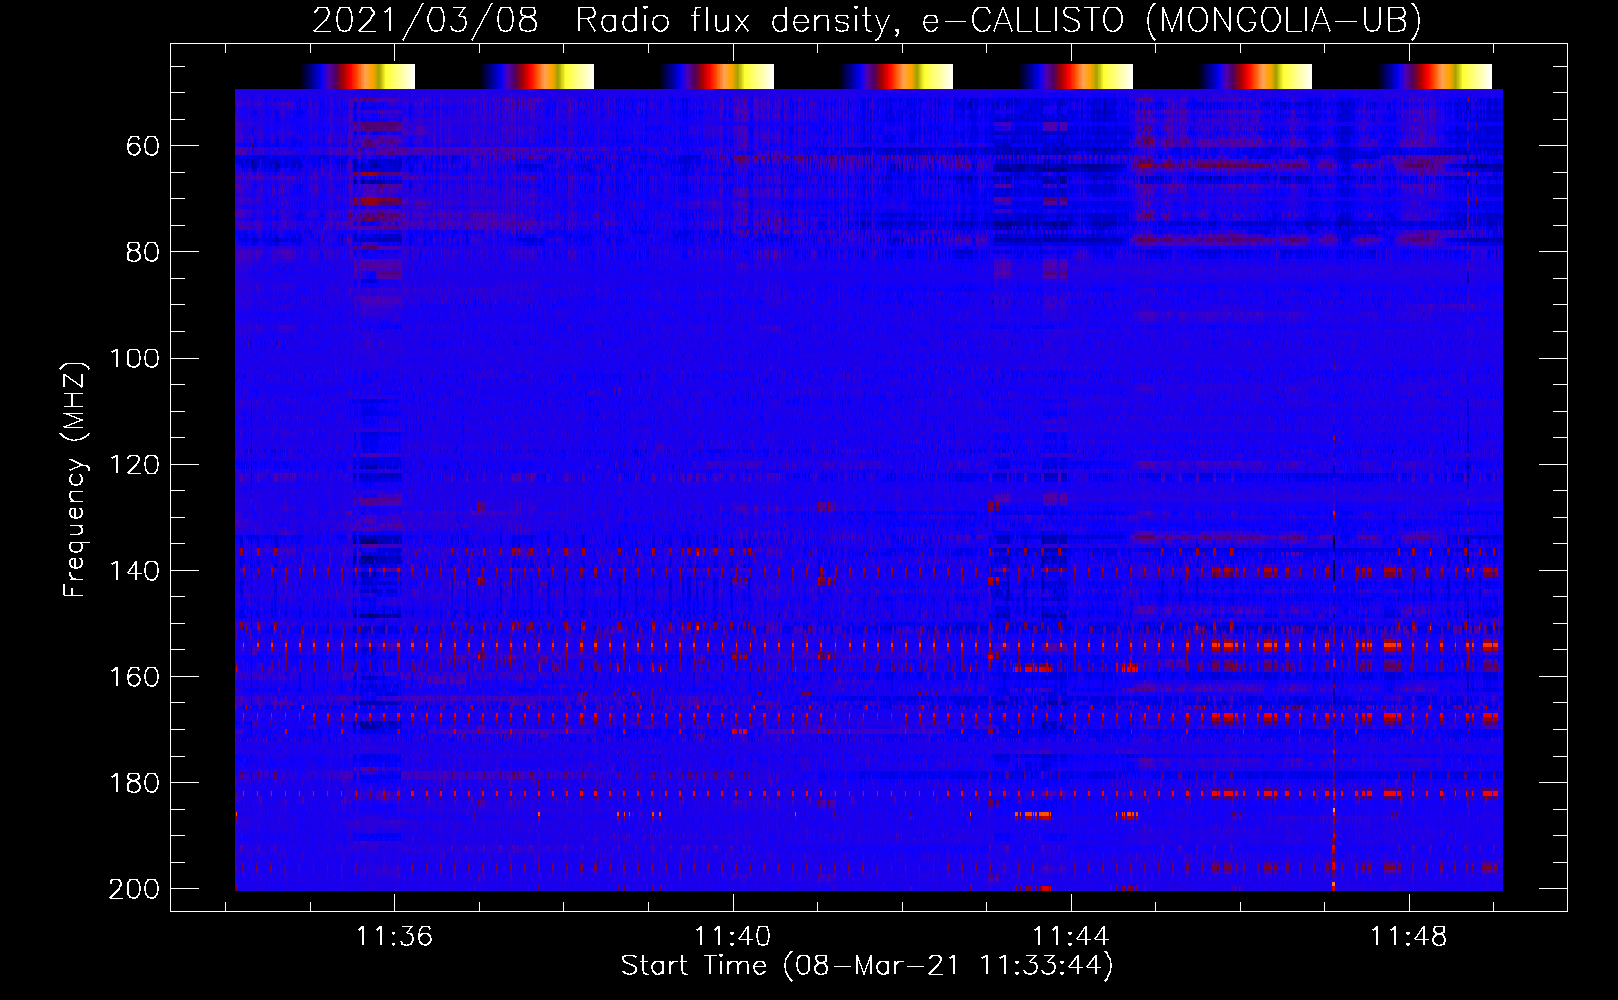Click the 60 frequency tick label
This screenshot has width=1618, height=1000.
143,147
